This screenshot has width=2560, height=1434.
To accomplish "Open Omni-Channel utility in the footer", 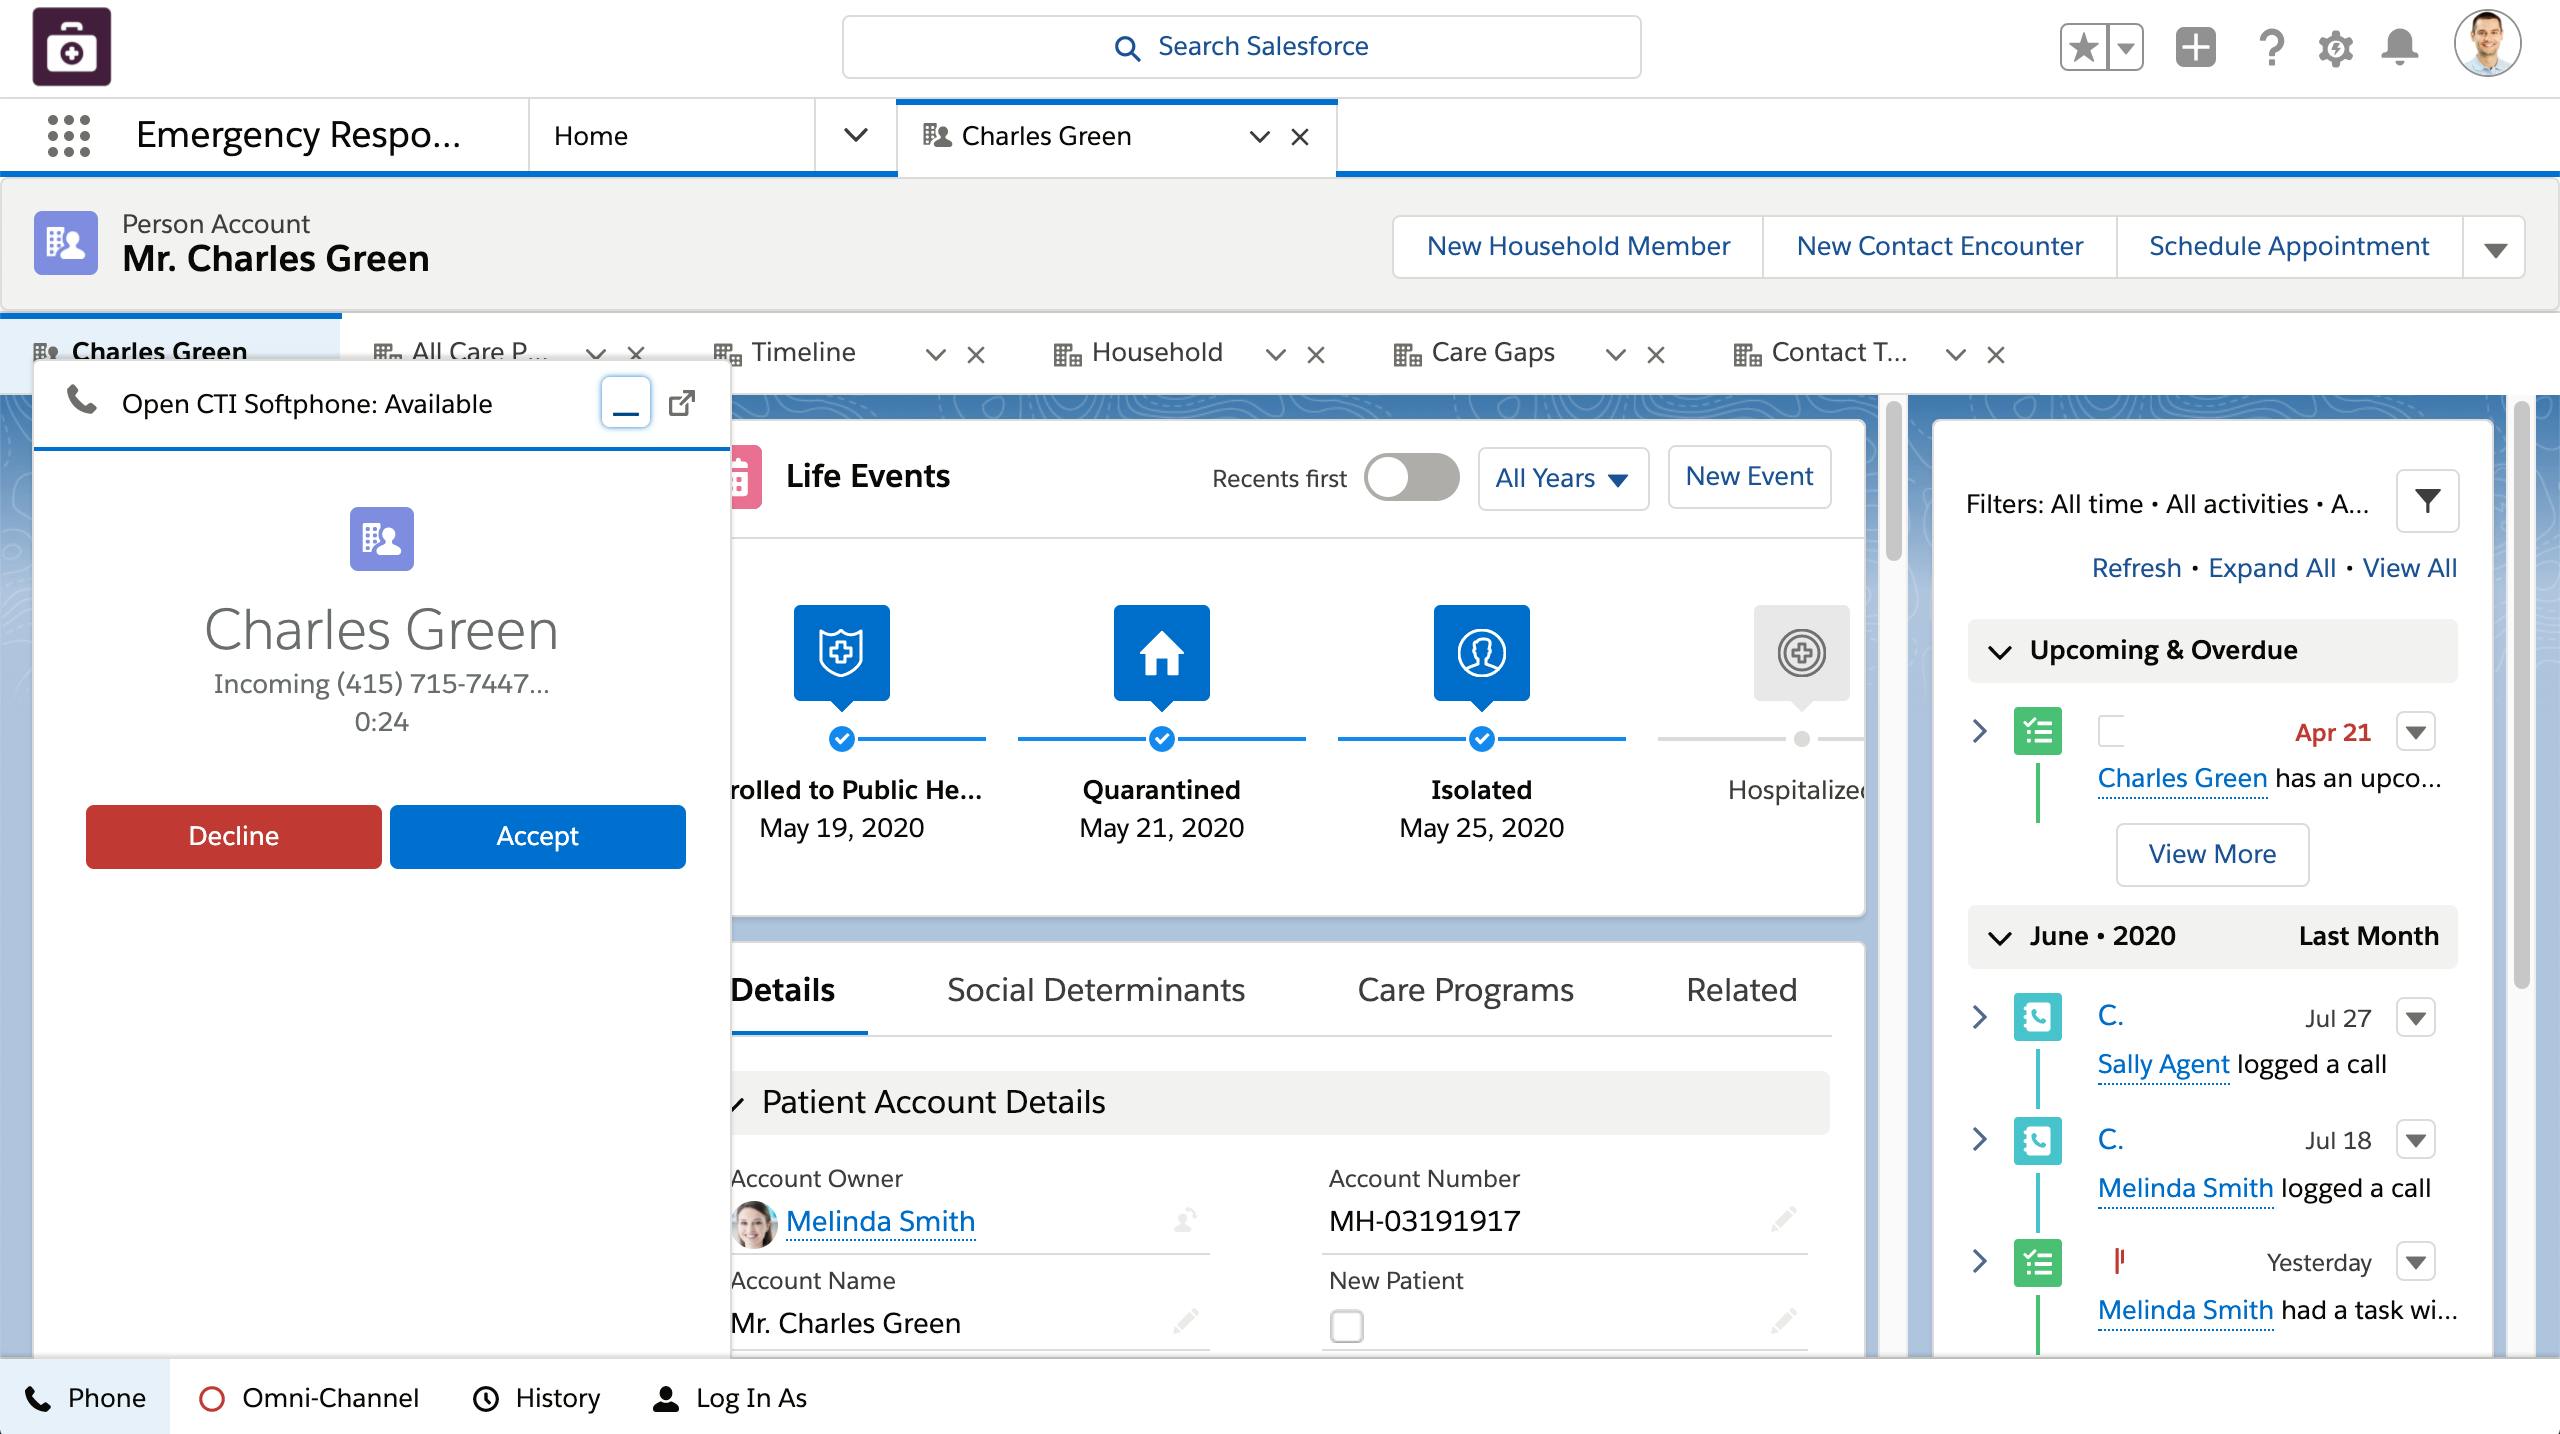I will [309, 1398].
